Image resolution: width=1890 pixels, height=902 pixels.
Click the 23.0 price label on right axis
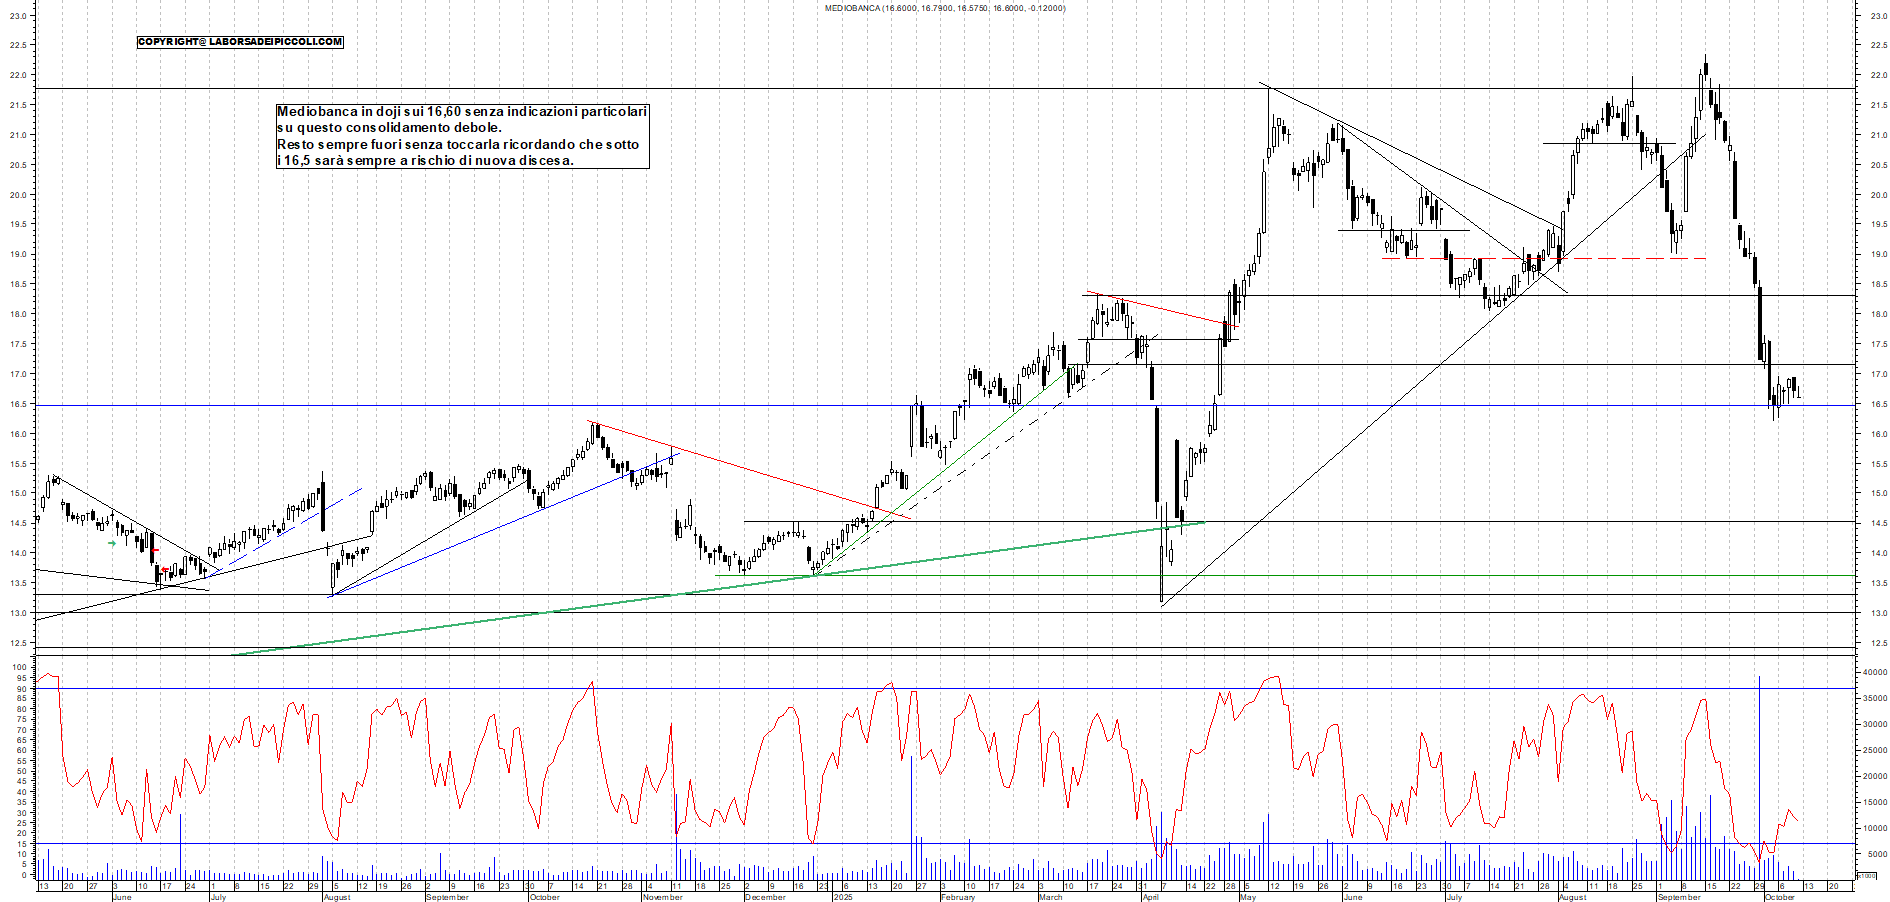coord(1878,15)
